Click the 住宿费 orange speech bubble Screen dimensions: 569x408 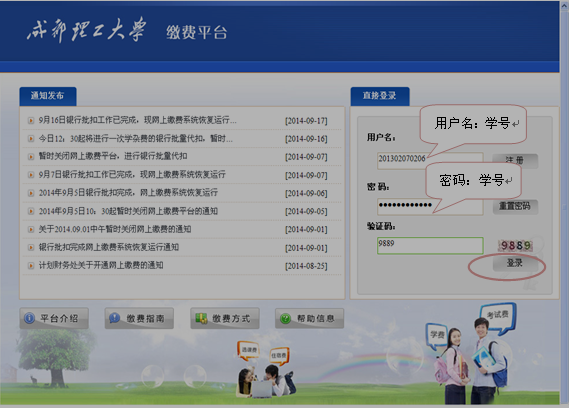[279, 356]
